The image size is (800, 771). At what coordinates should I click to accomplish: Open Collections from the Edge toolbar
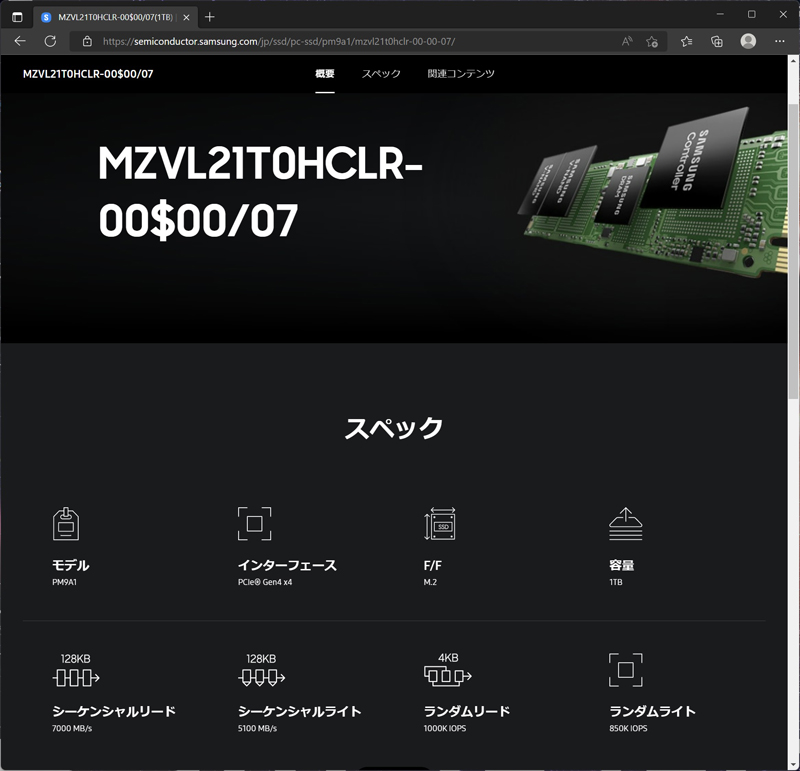point(716,41)
